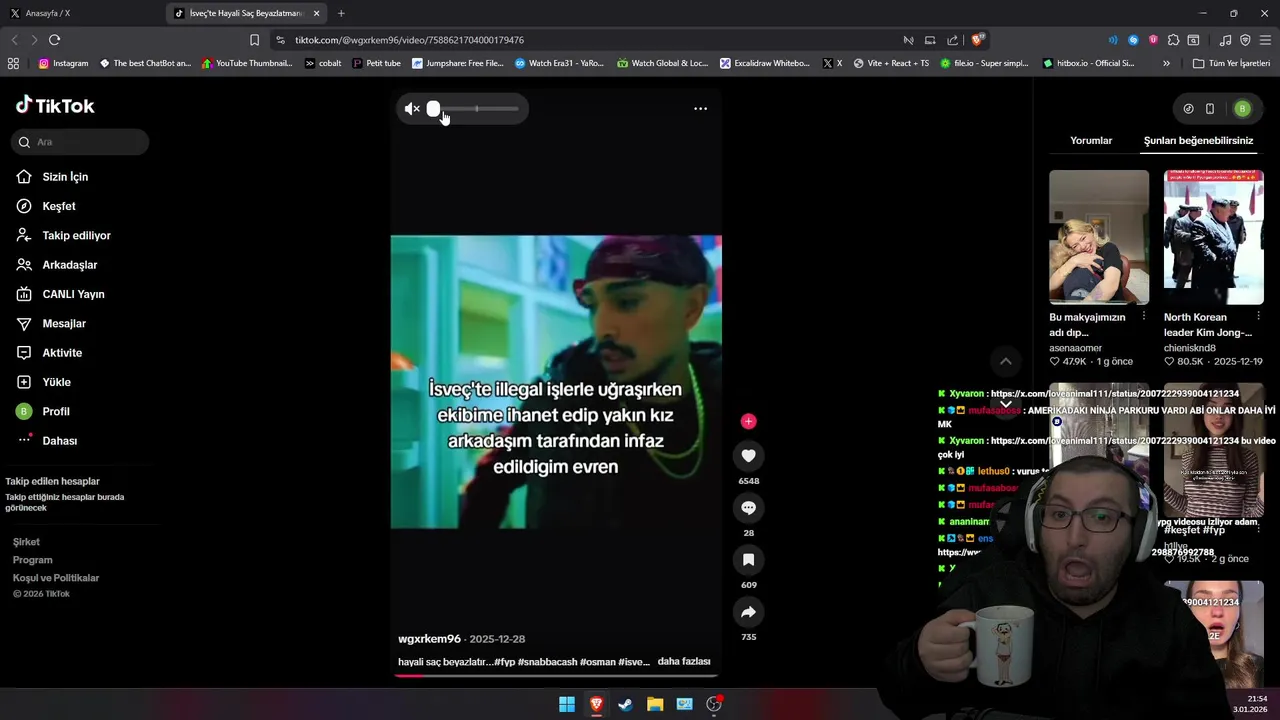Open TikTok coin icon top right

[1188, 109]
